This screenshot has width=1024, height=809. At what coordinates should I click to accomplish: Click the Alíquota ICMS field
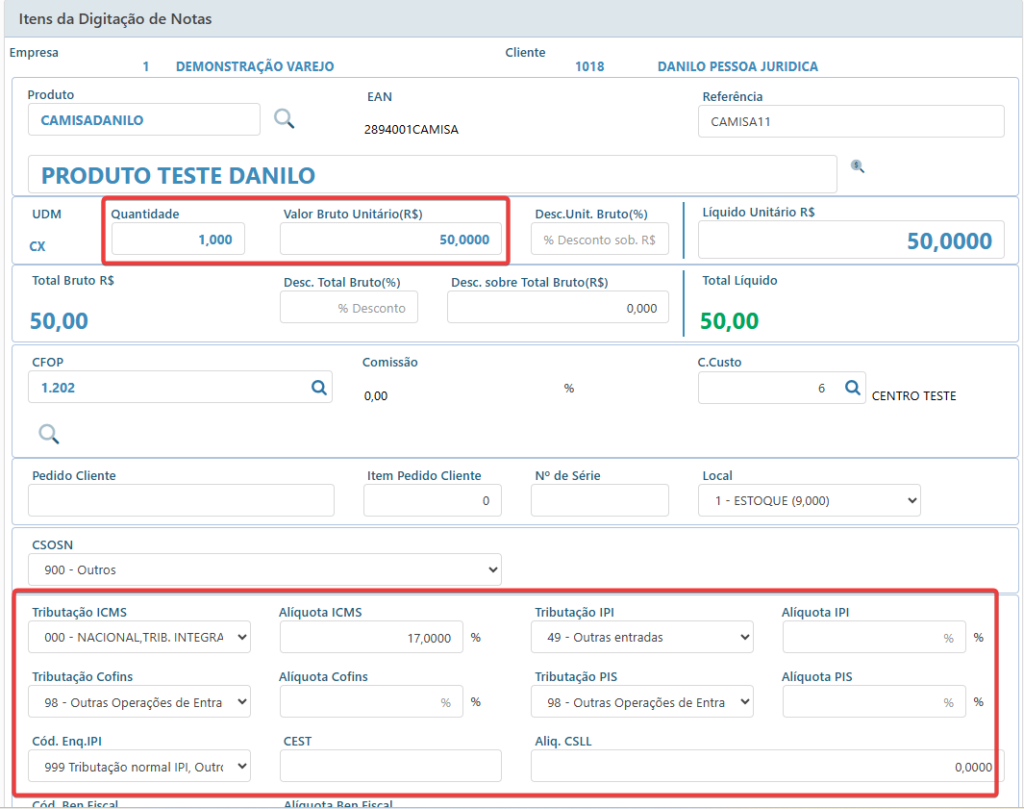[x=372, y=637]
